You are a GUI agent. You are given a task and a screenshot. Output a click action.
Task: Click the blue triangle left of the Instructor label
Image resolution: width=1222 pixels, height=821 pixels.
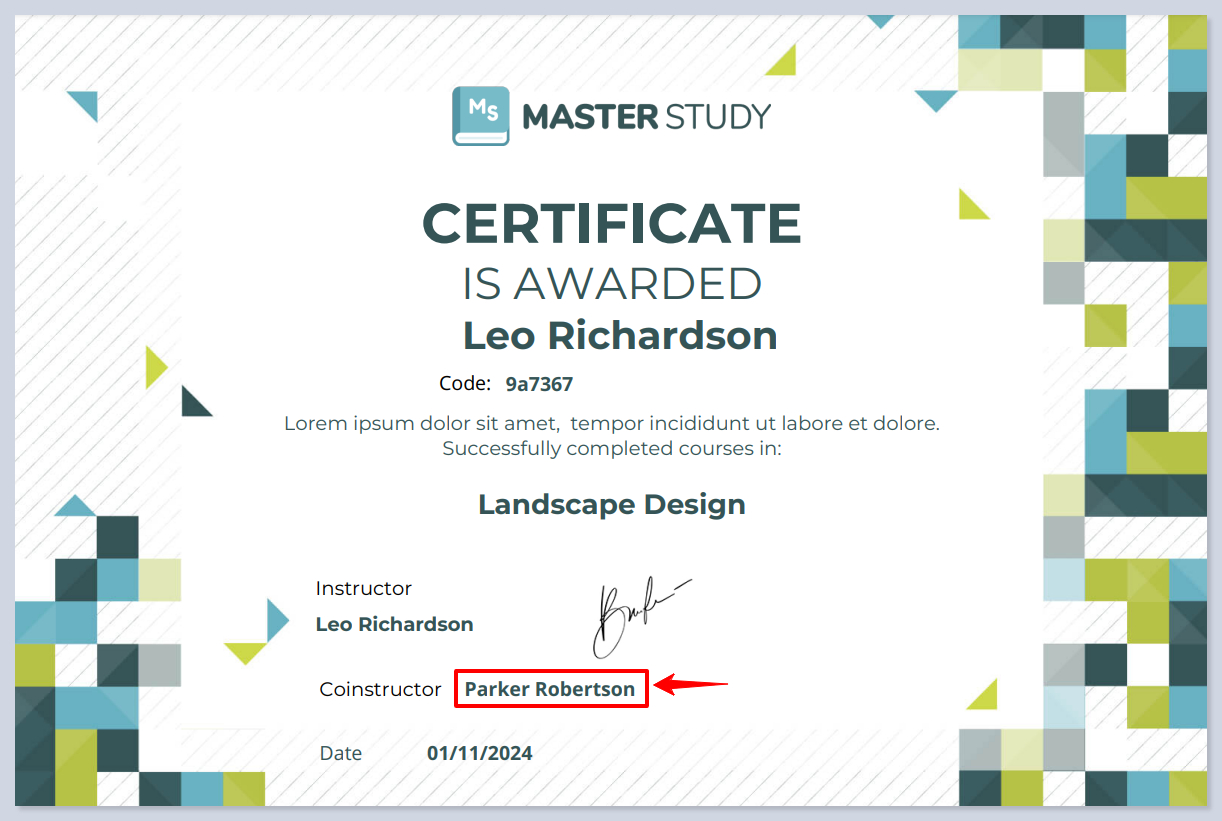(276, 620)
